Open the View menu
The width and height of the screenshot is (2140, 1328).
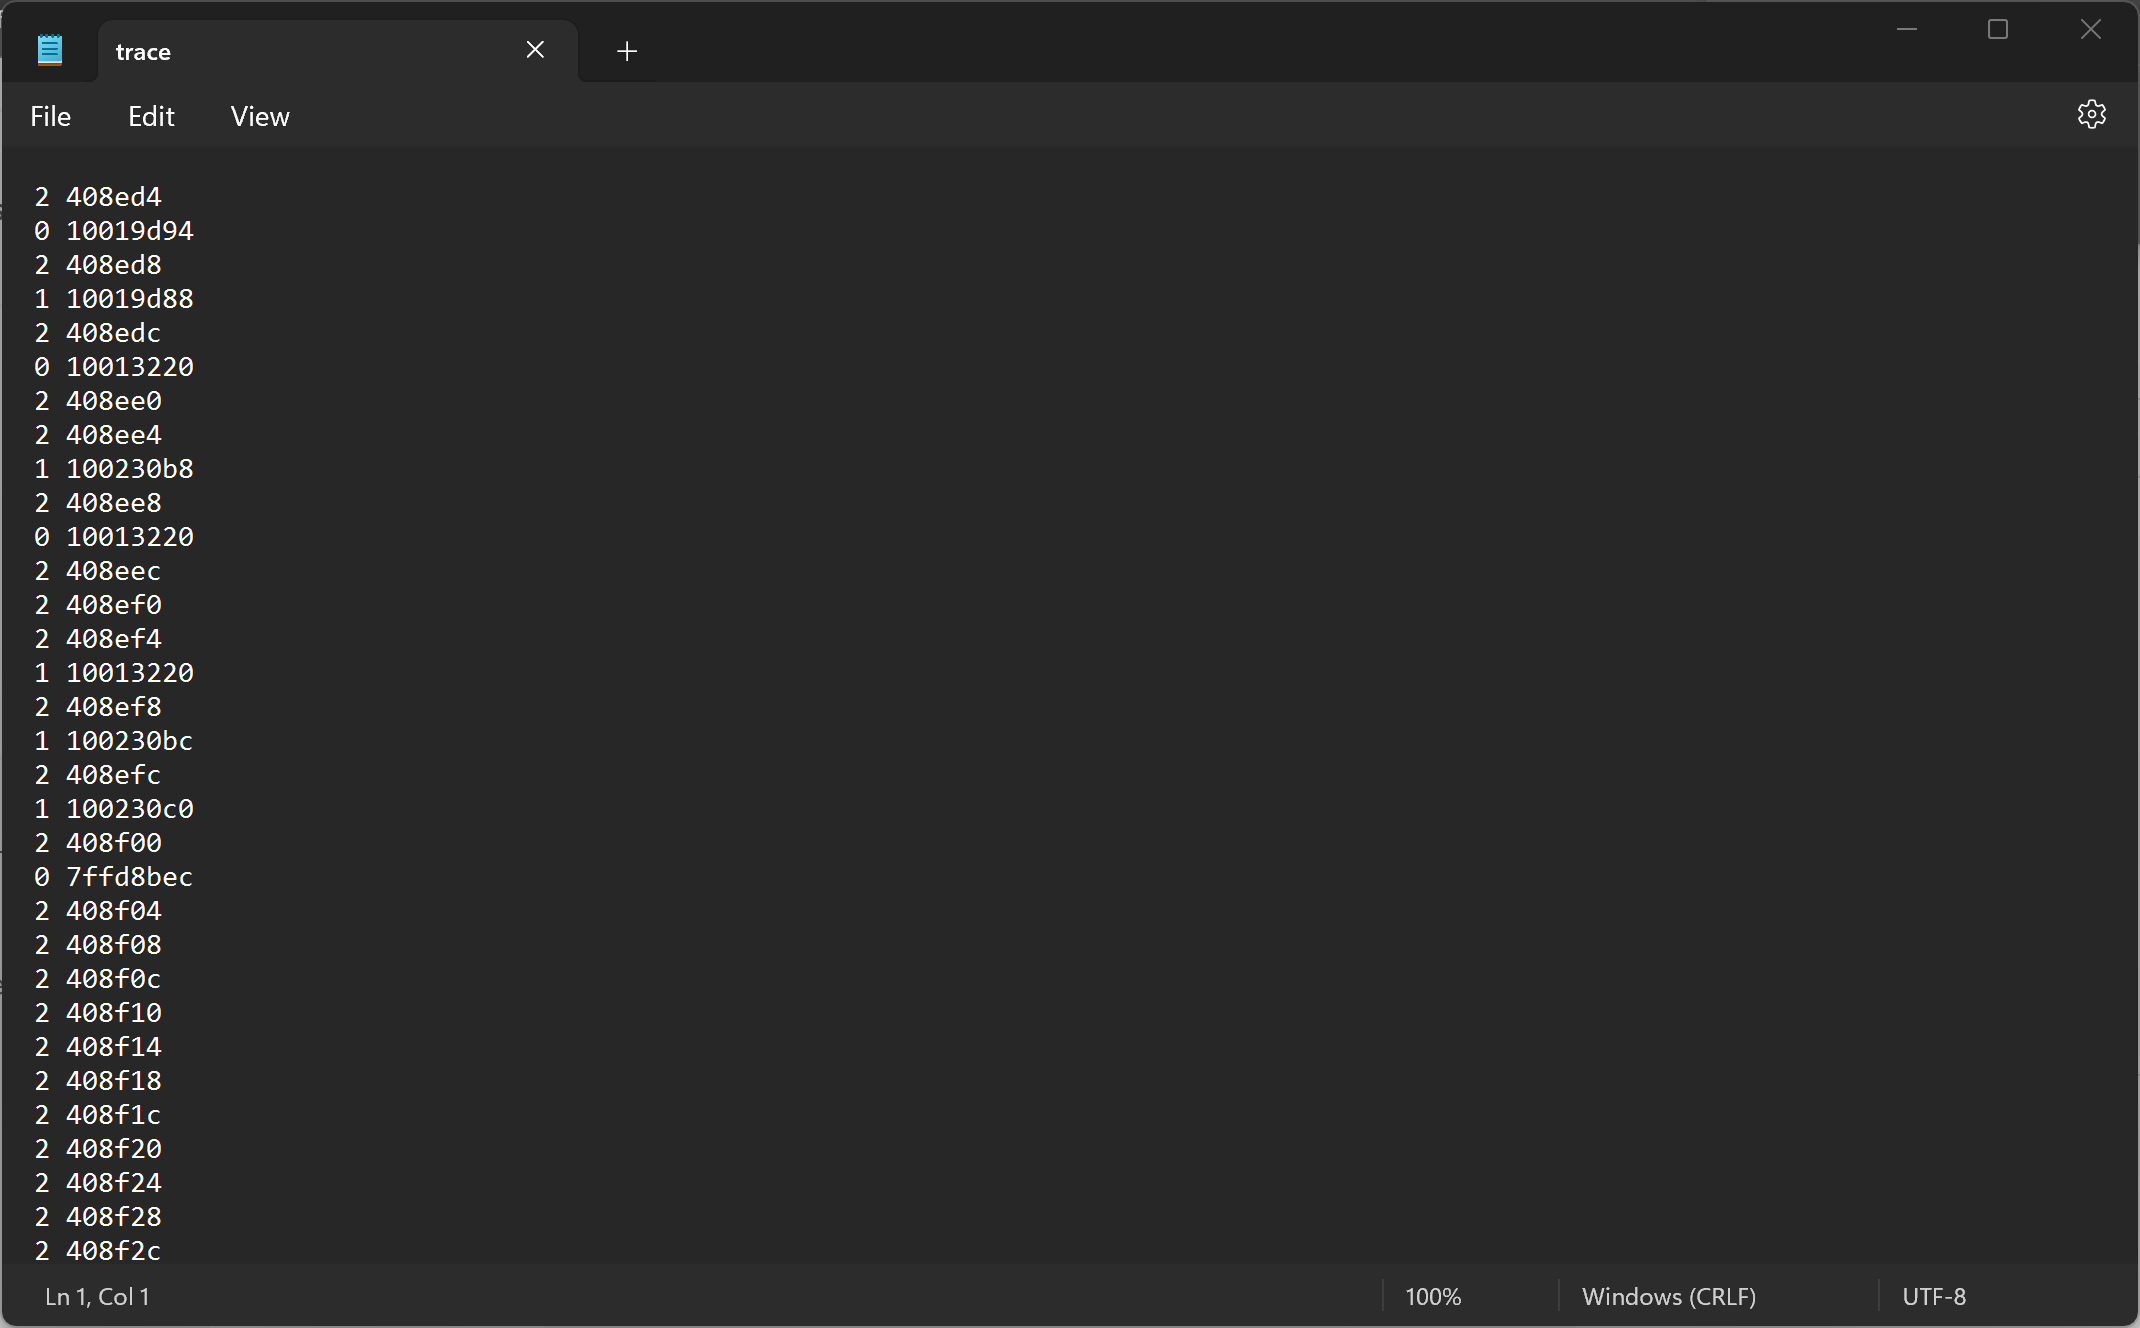[x=260, y=116]
